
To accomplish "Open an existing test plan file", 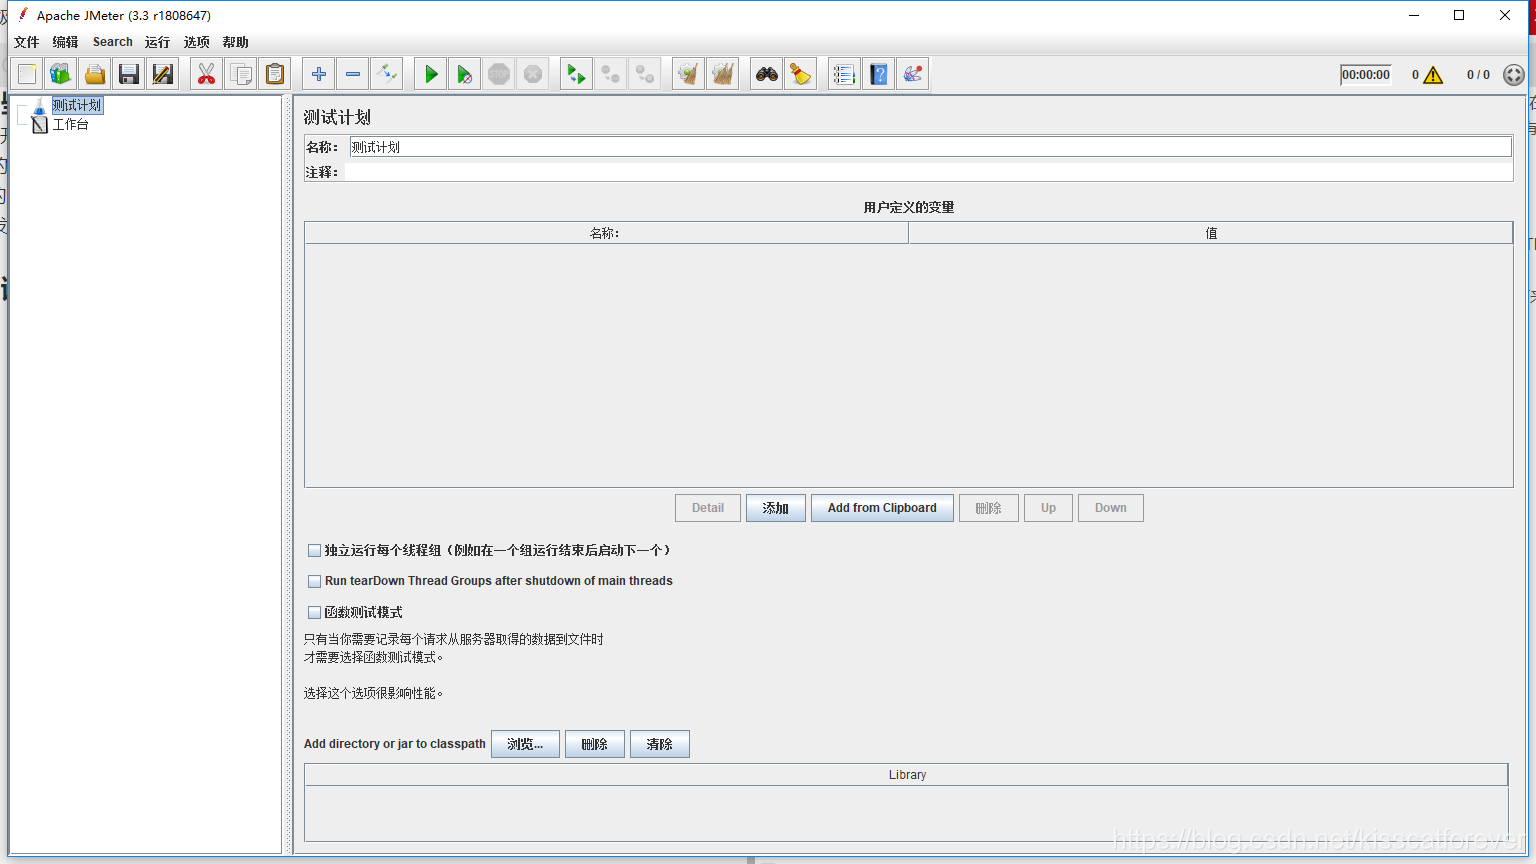I will tap(95, 74).
